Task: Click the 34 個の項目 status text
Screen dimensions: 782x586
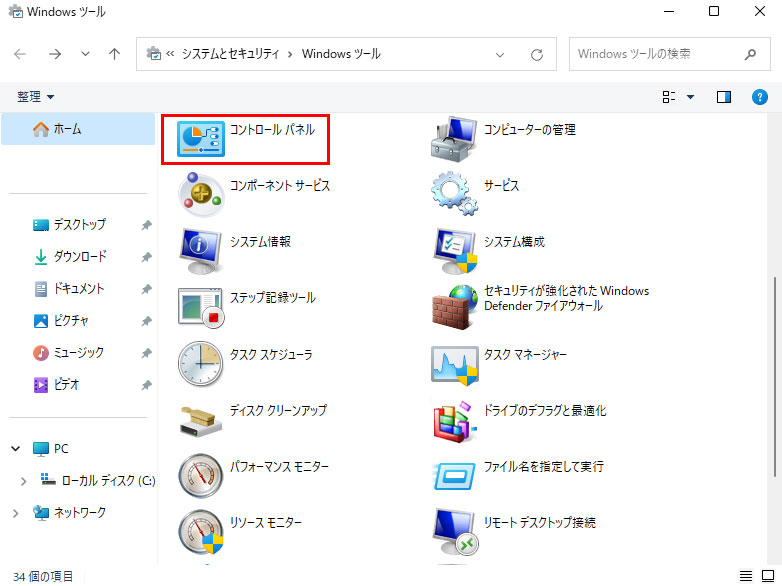Action: pyautogui.click(x=43, y=577)
